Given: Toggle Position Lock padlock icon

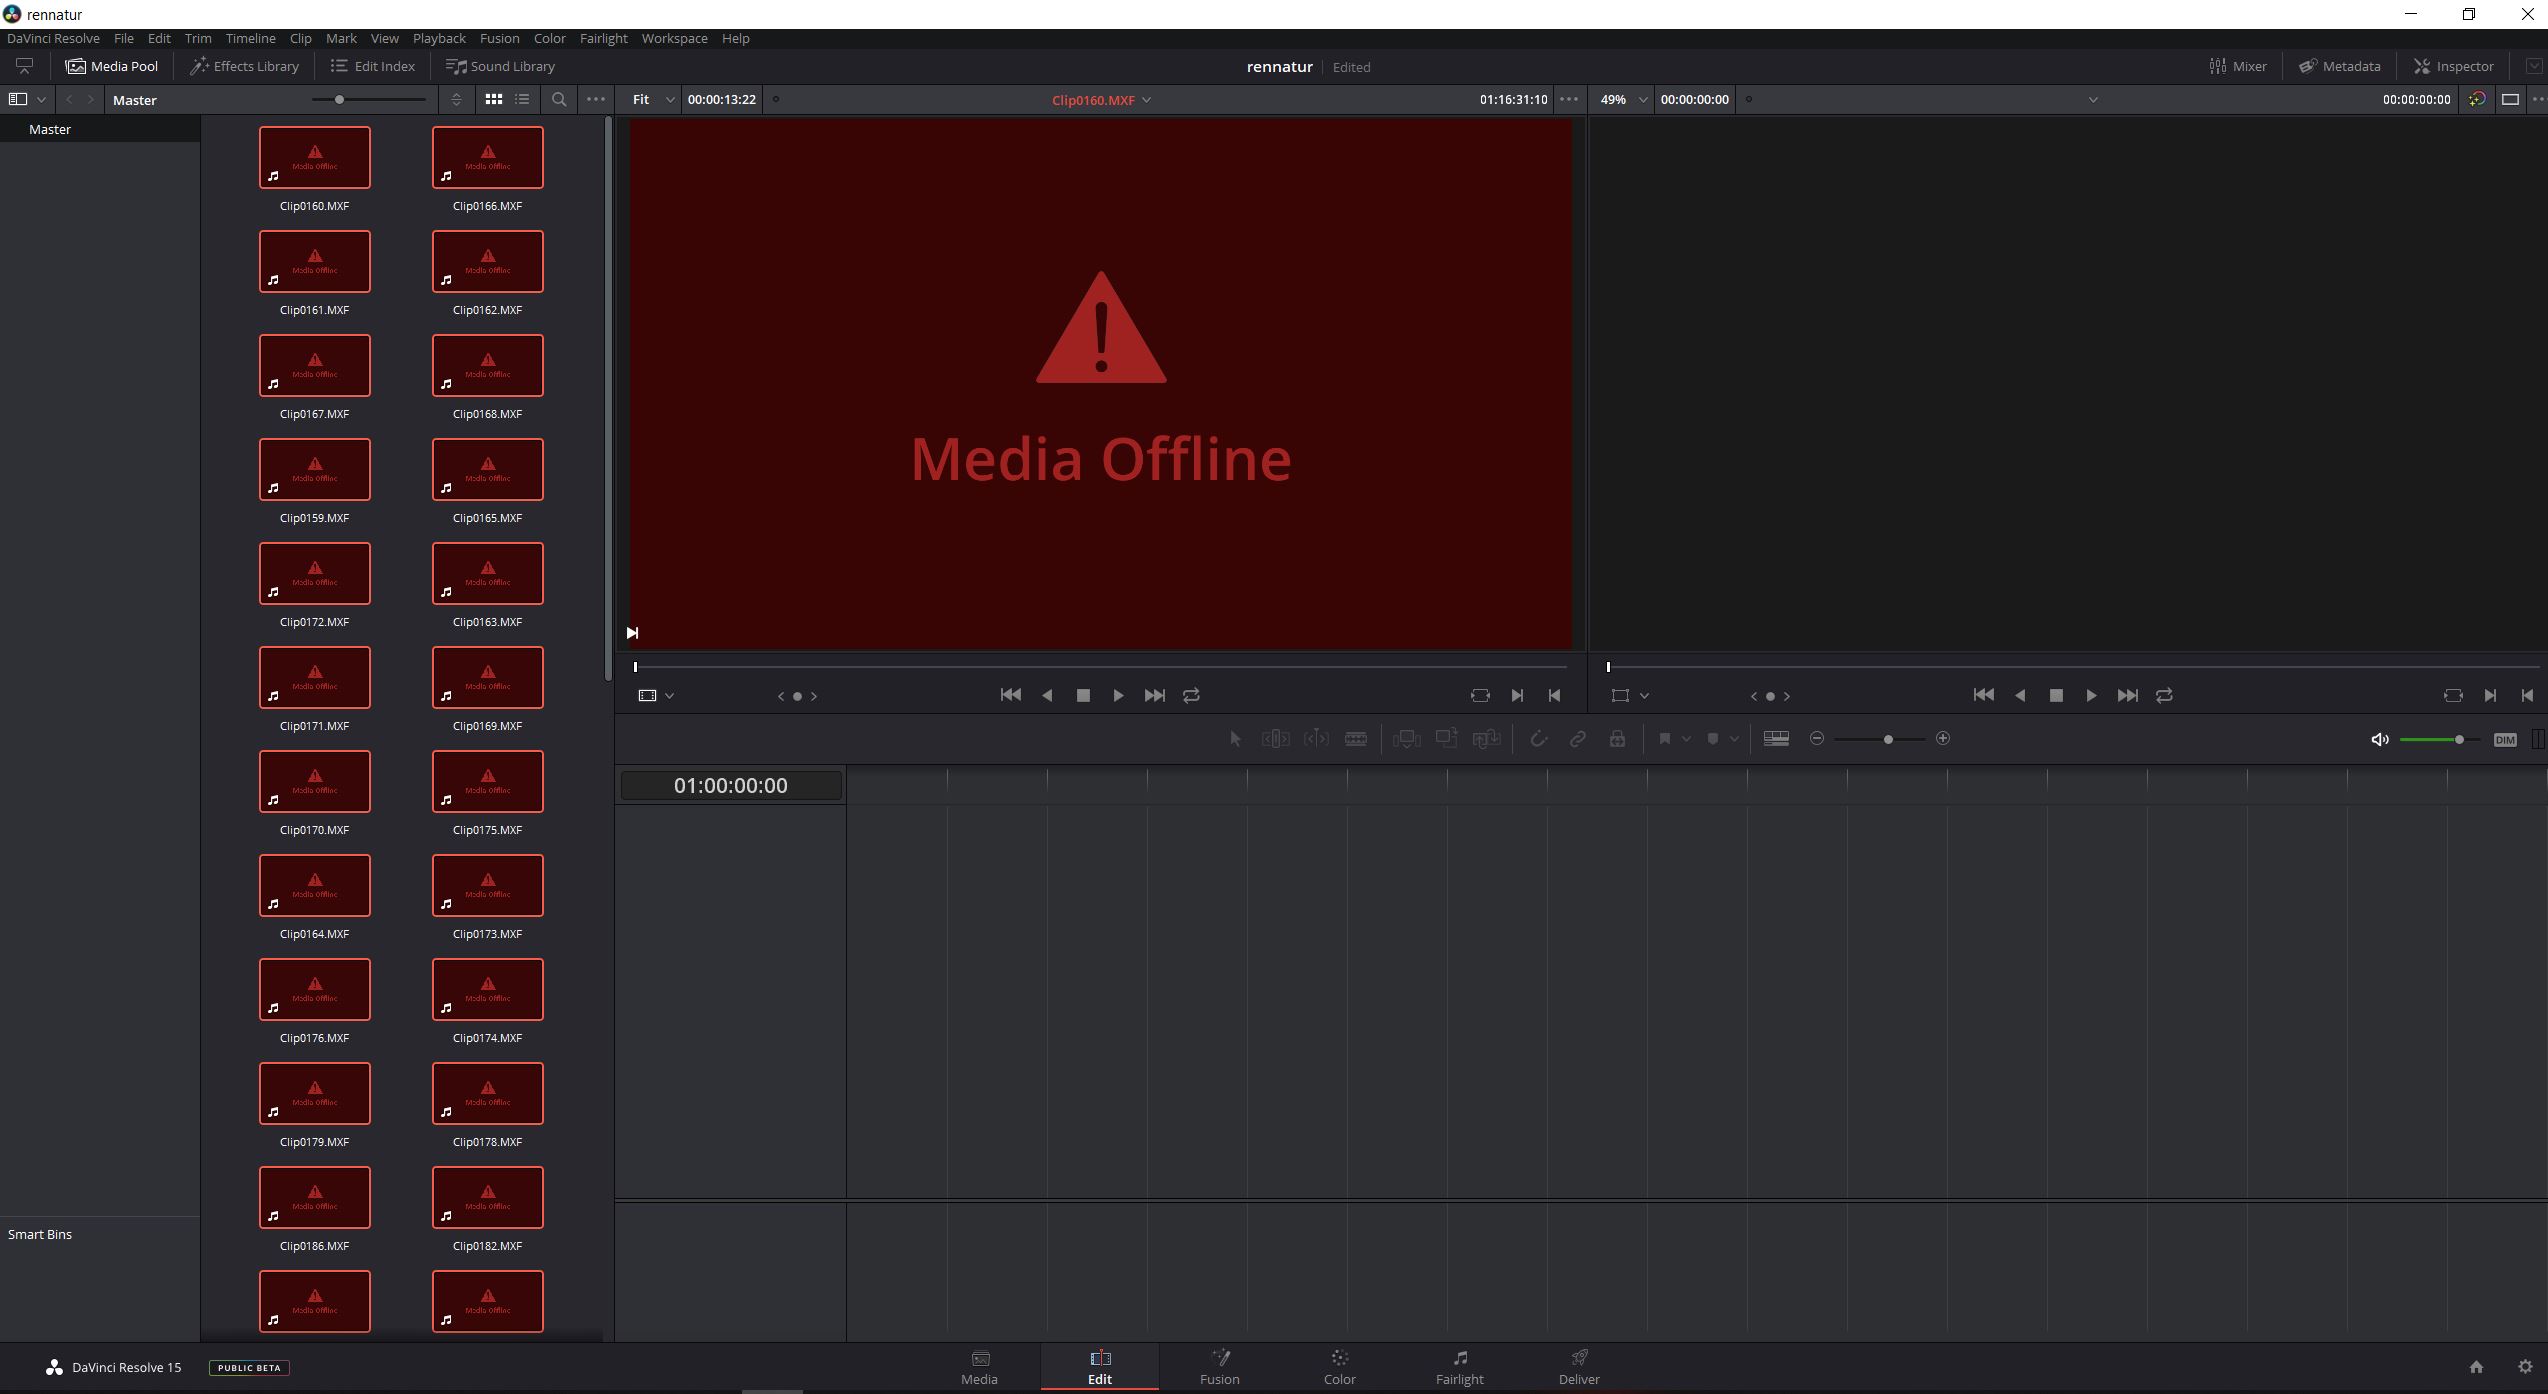Looking at the screenshot, I should [x=1617, y=739].
